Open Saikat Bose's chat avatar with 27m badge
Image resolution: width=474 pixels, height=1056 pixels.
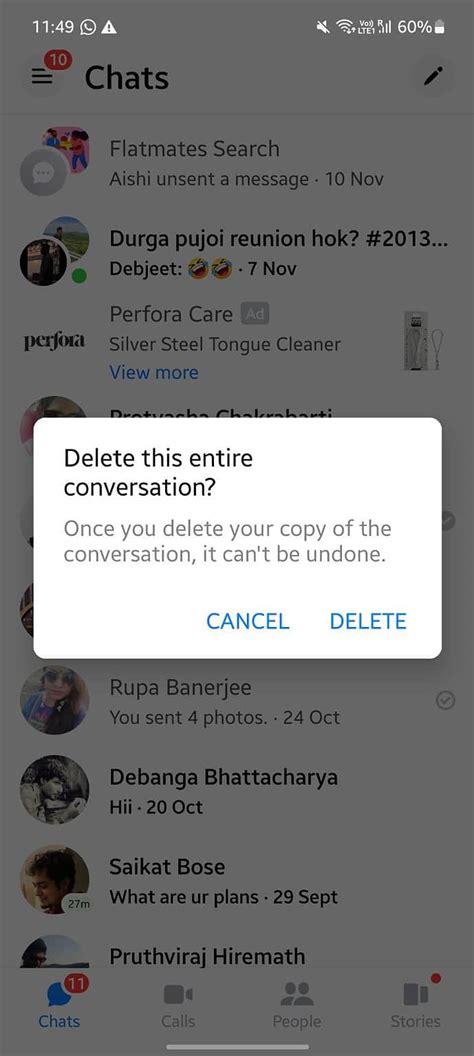point(55,880)
